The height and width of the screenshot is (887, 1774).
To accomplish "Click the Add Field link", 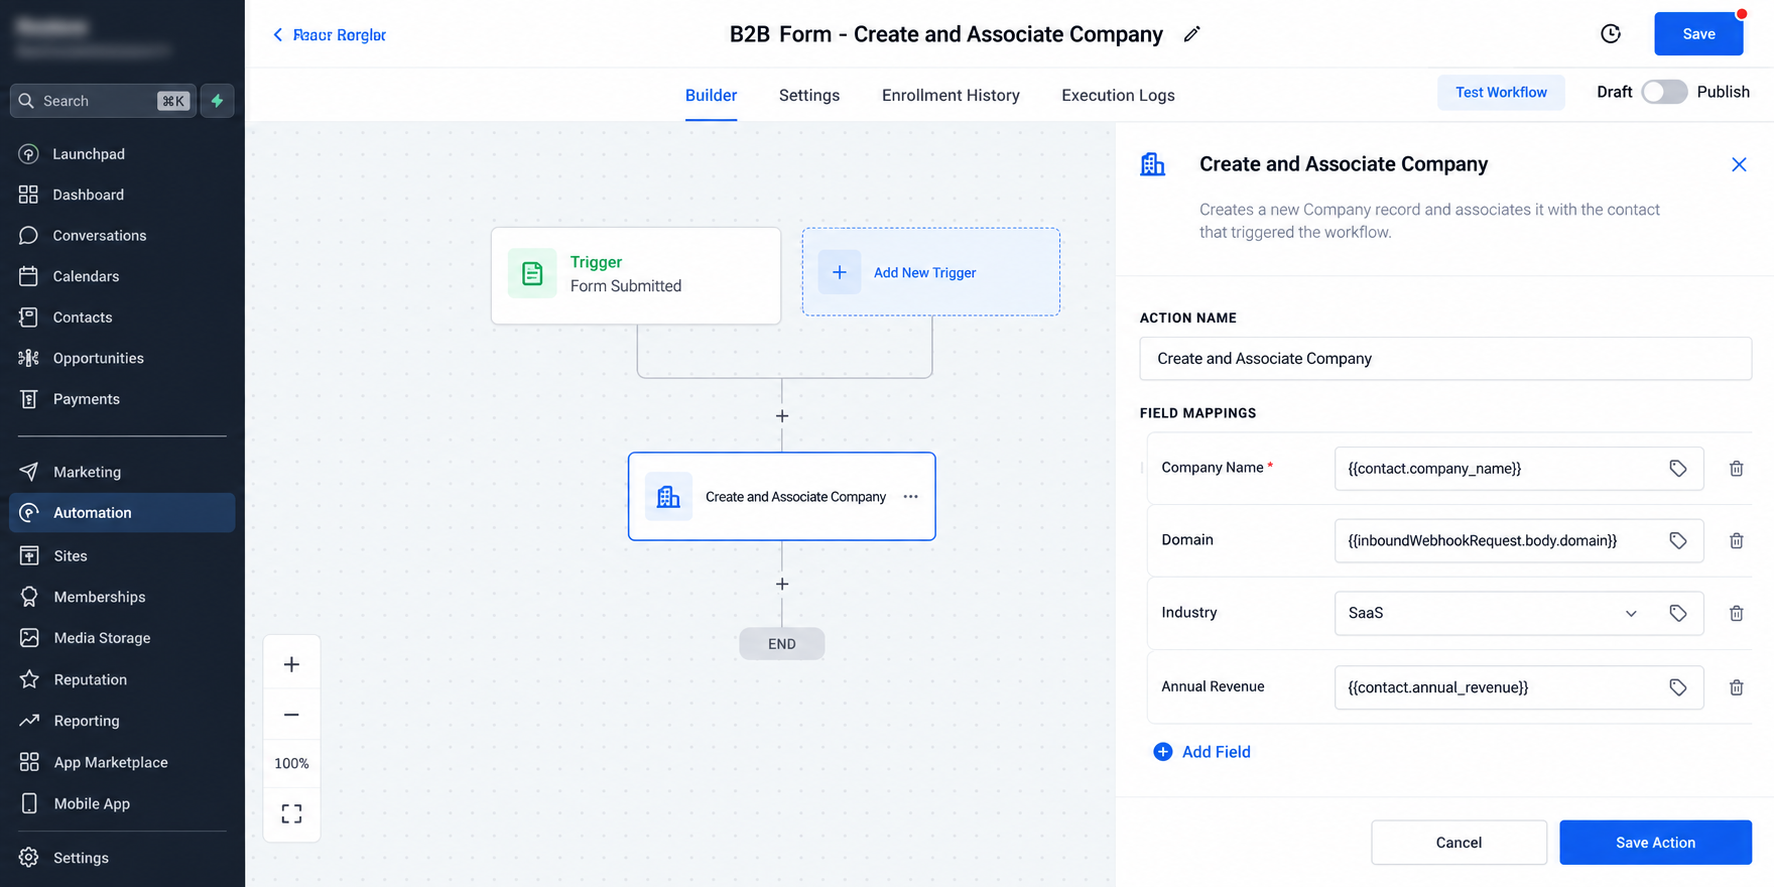I will point(1202,752).
